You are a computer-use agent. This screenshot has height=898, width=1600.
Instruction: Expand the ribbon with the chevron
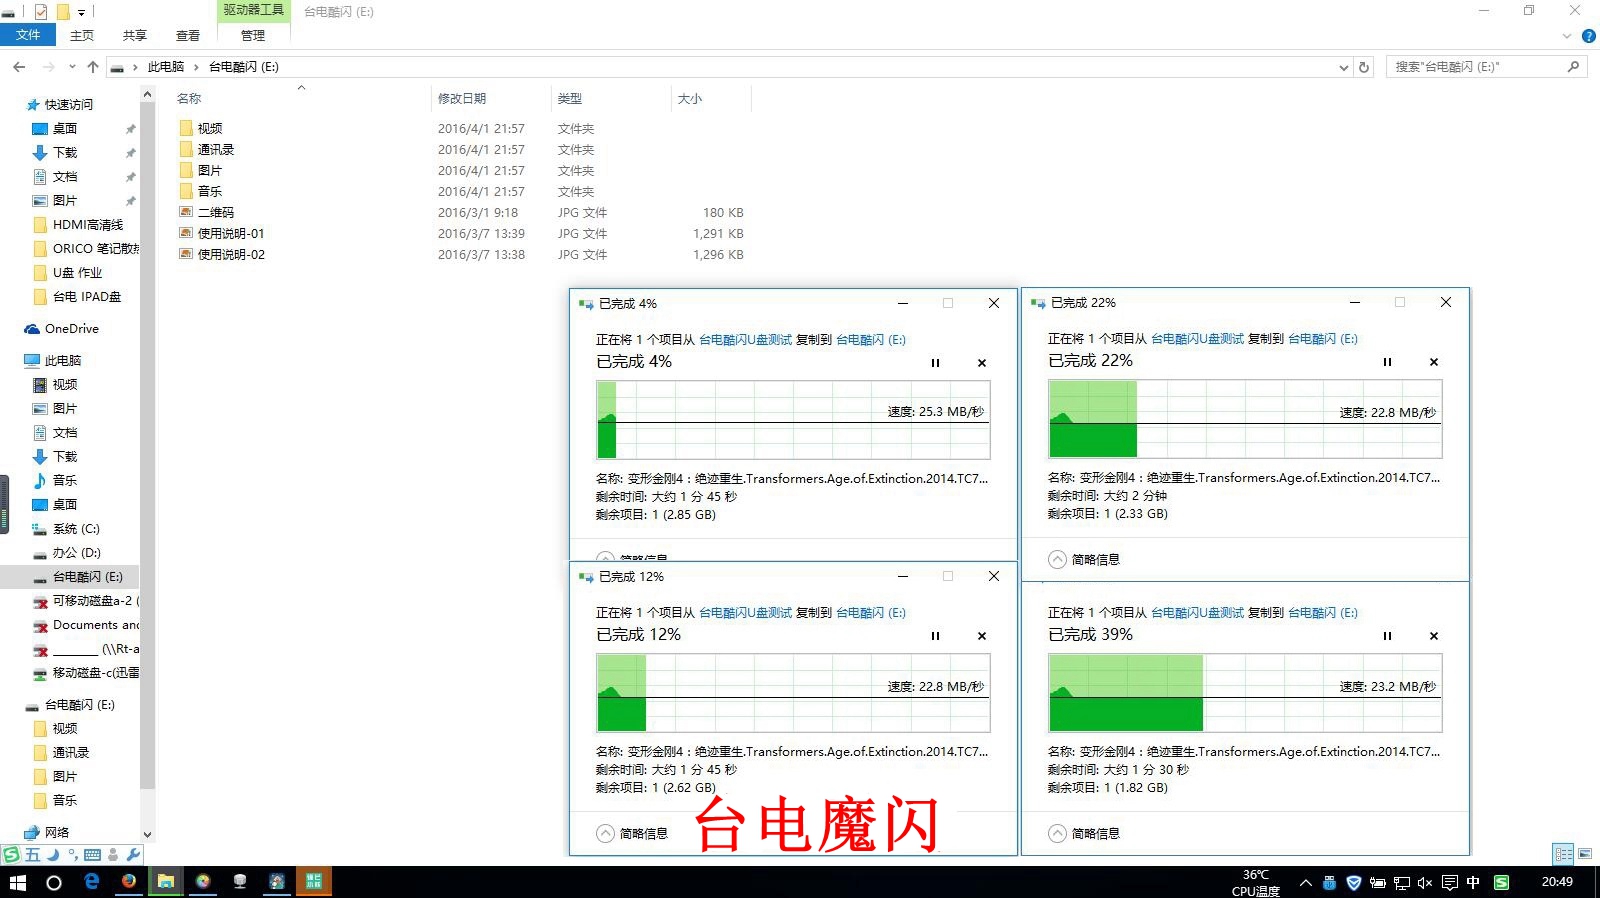point(1567,36)
